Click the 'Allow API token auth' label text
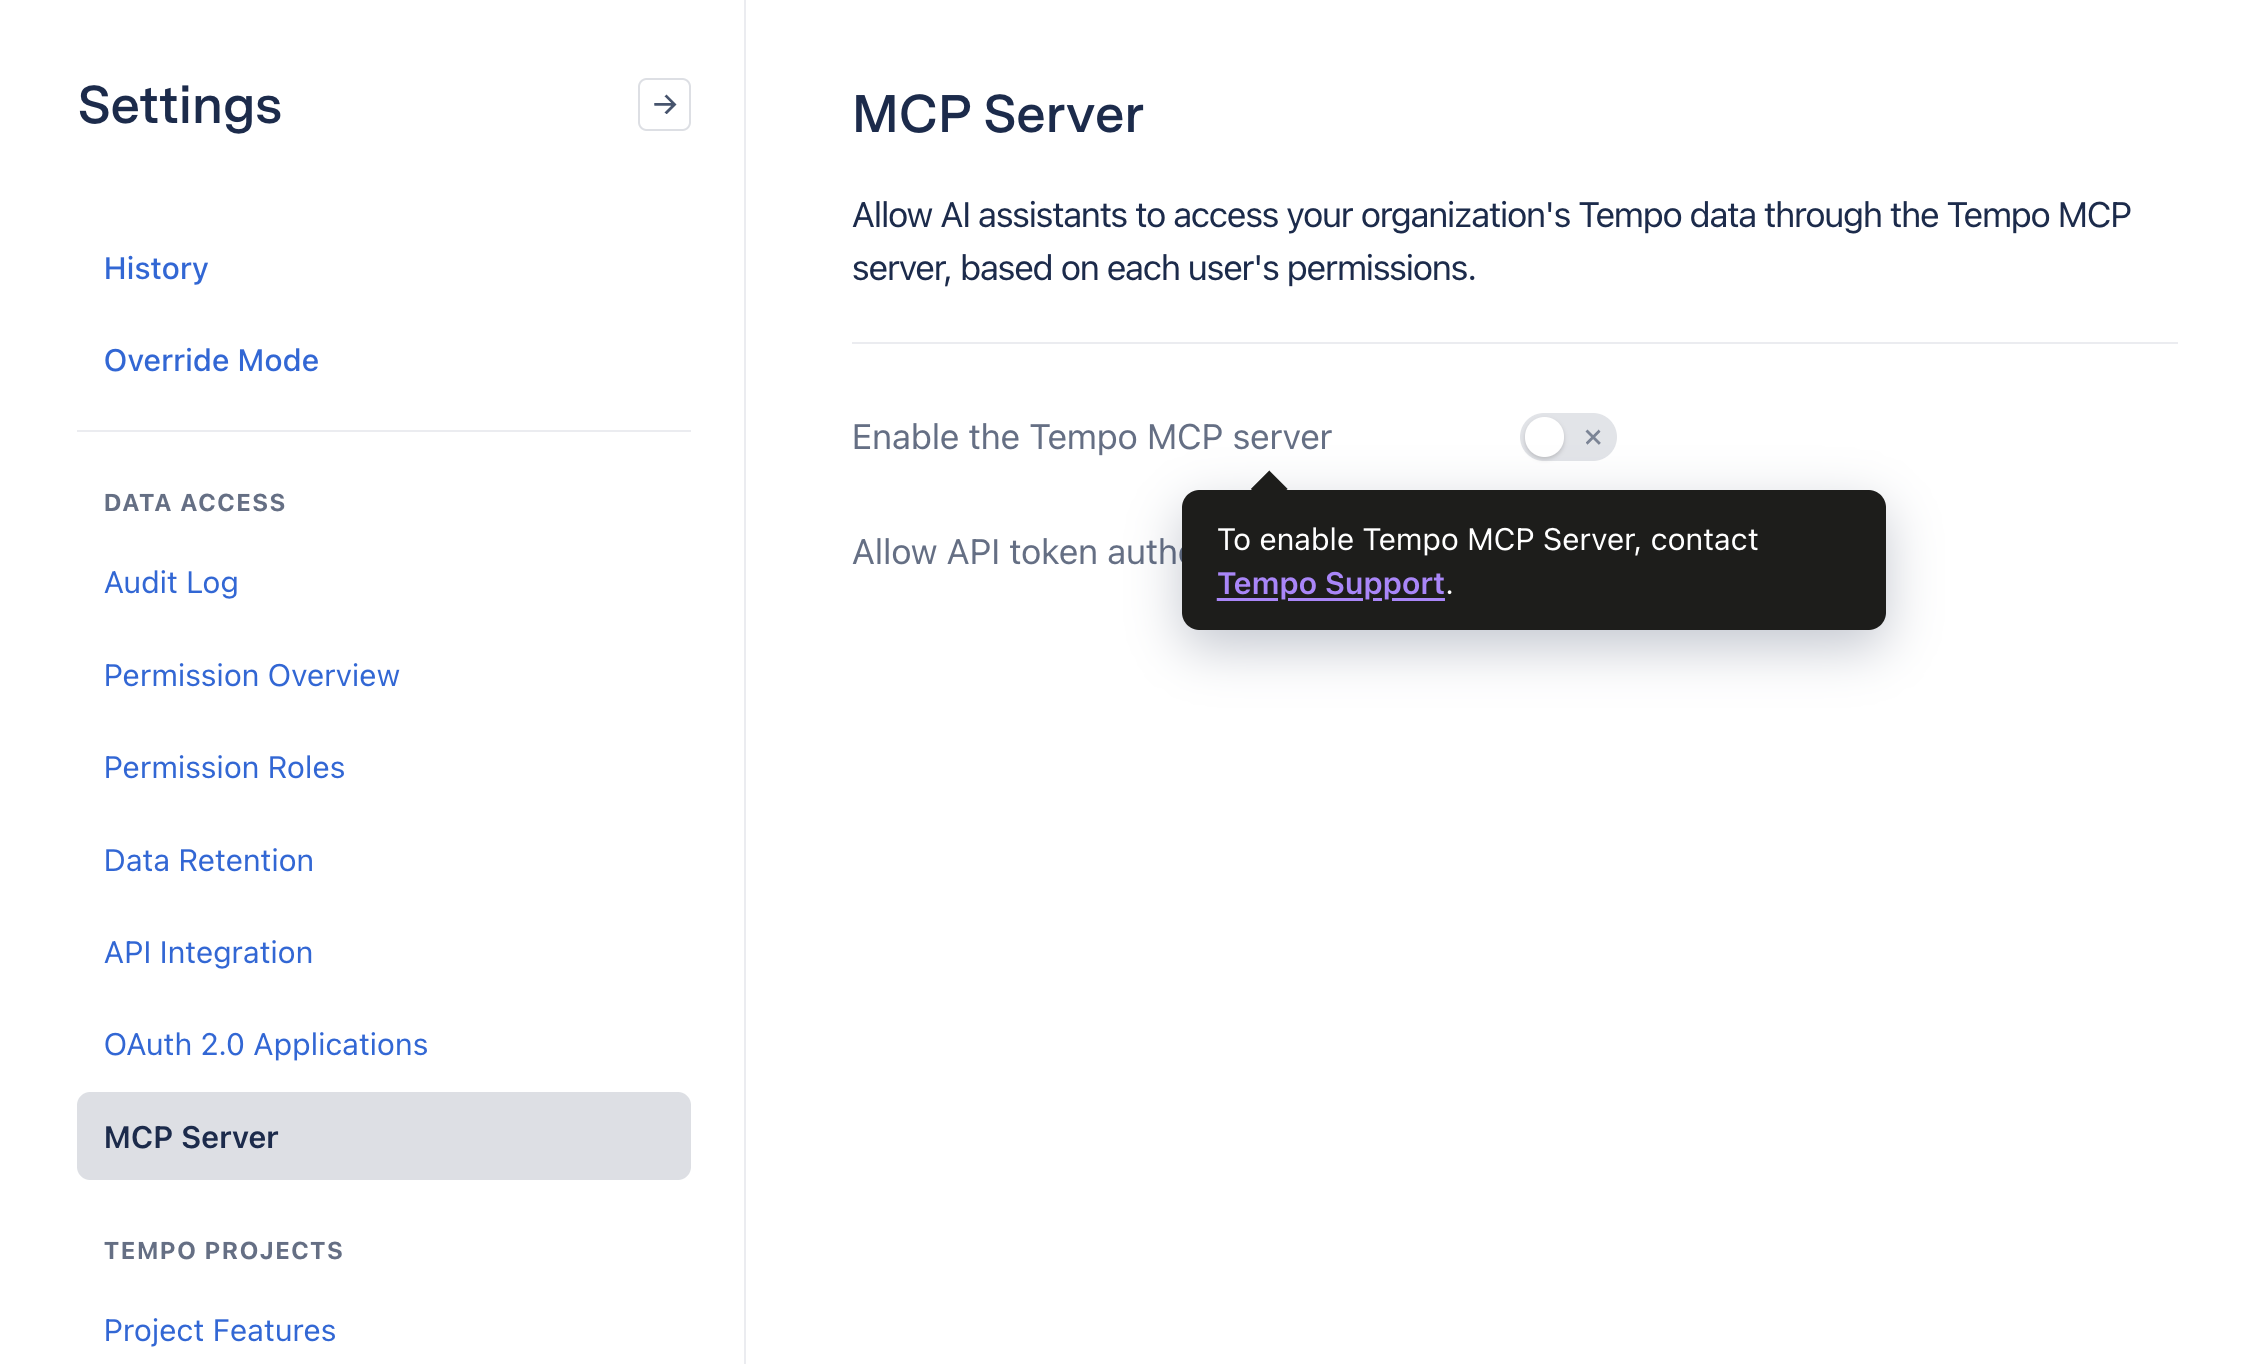2242x1364 pixels. point(1017,552)
